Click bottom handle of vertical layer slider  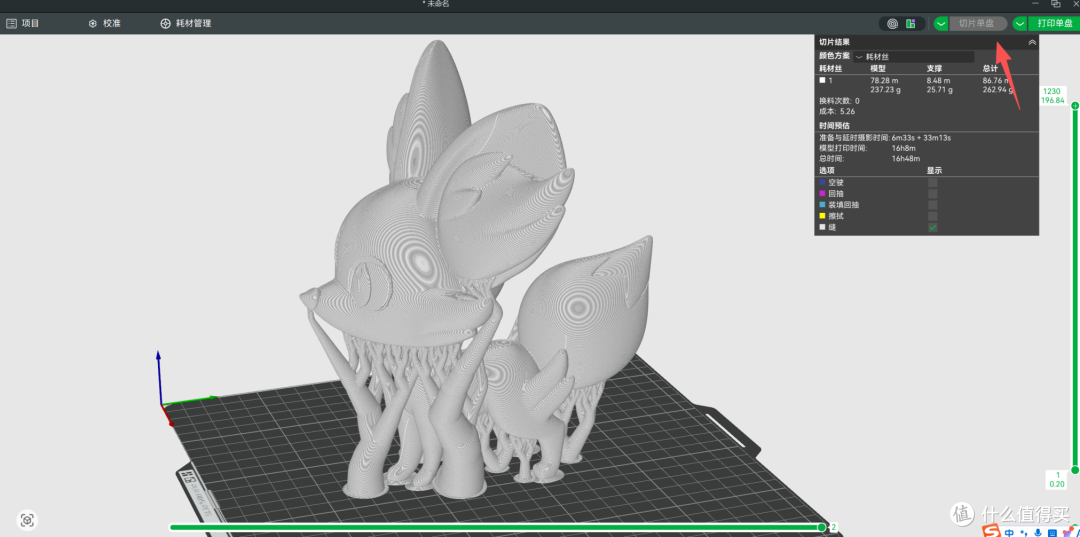(x=1074, y=470)
